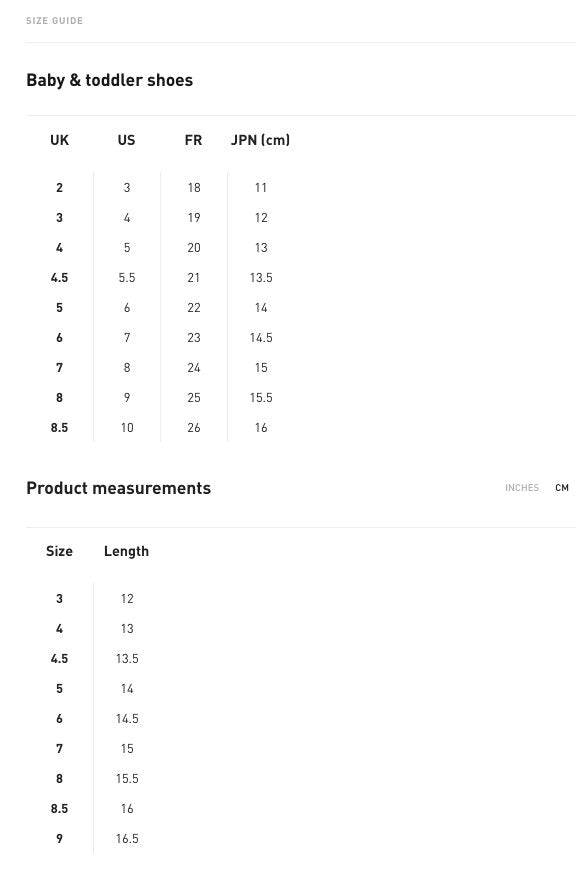Click the SIZE GUIDE heading label

[54, 21]
